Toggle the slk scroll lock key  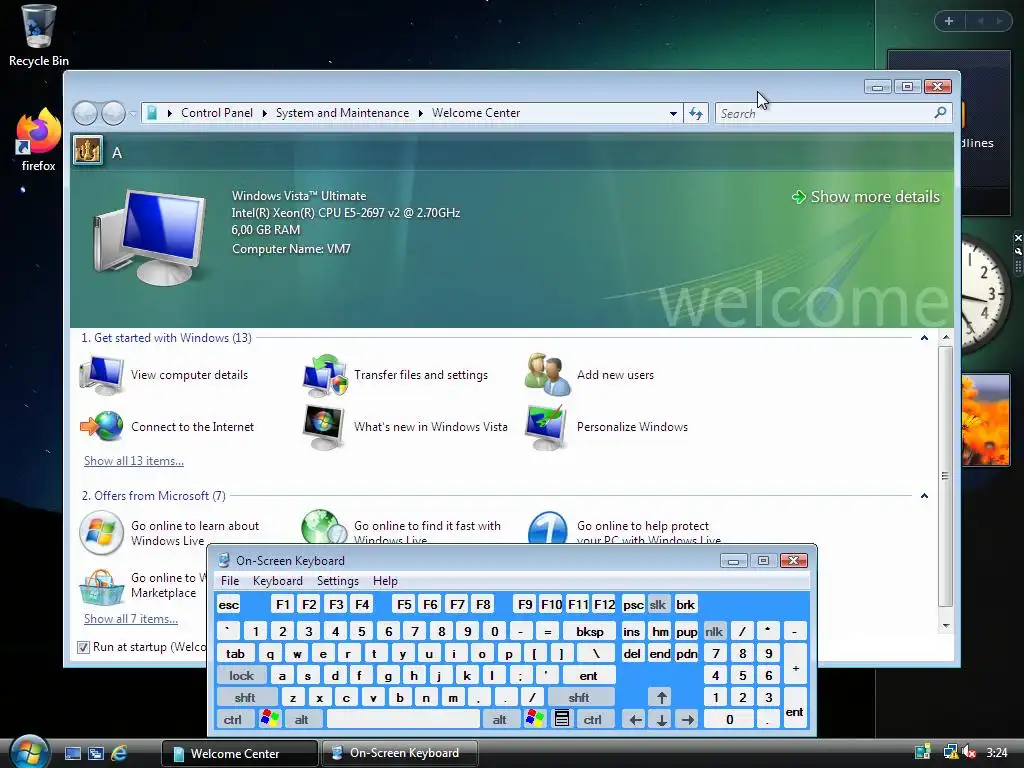point(658,604)
